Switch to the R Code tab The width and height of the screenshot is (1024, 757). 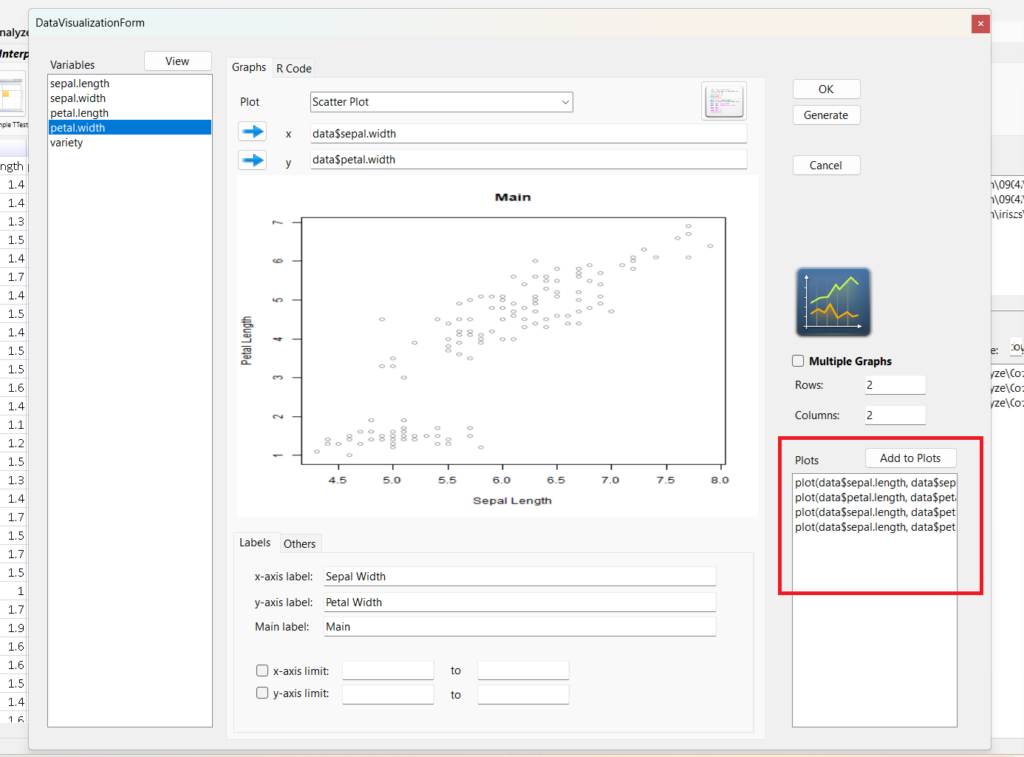(294, 68)
